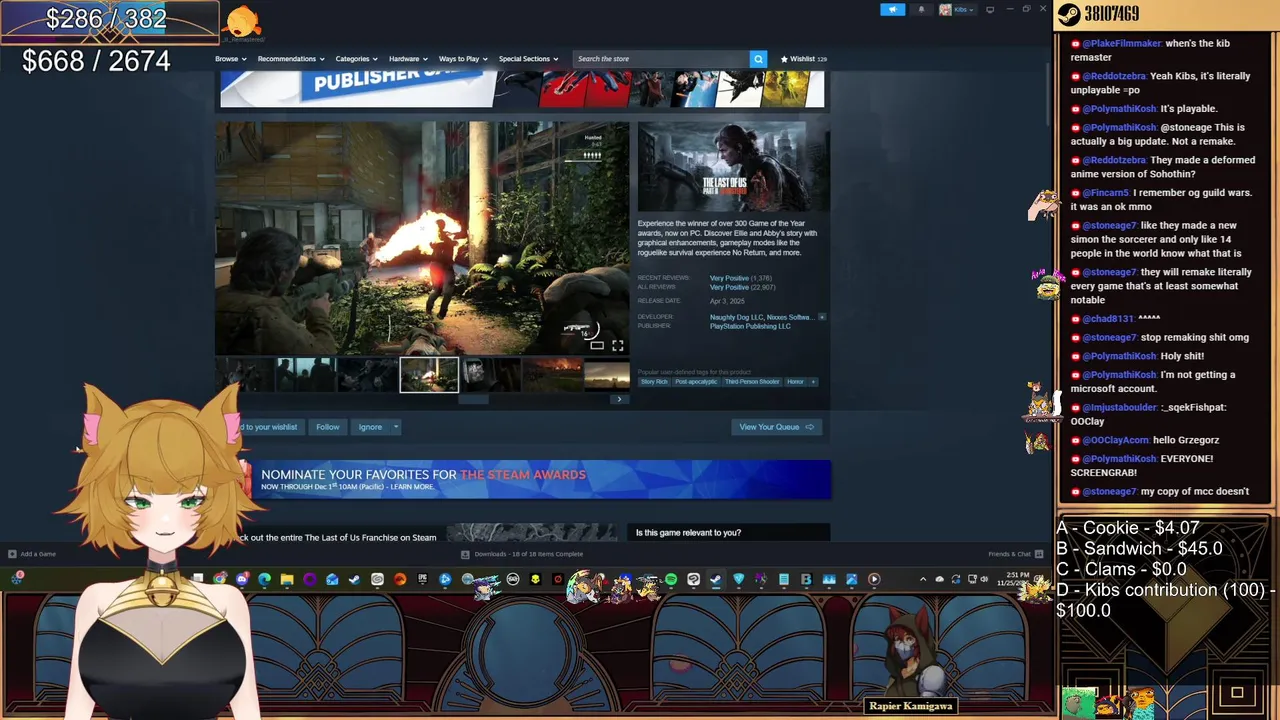Toggle fullscreen on the game video
Viewport: 1280px width, 720px height.
click(x=618, y=345)
